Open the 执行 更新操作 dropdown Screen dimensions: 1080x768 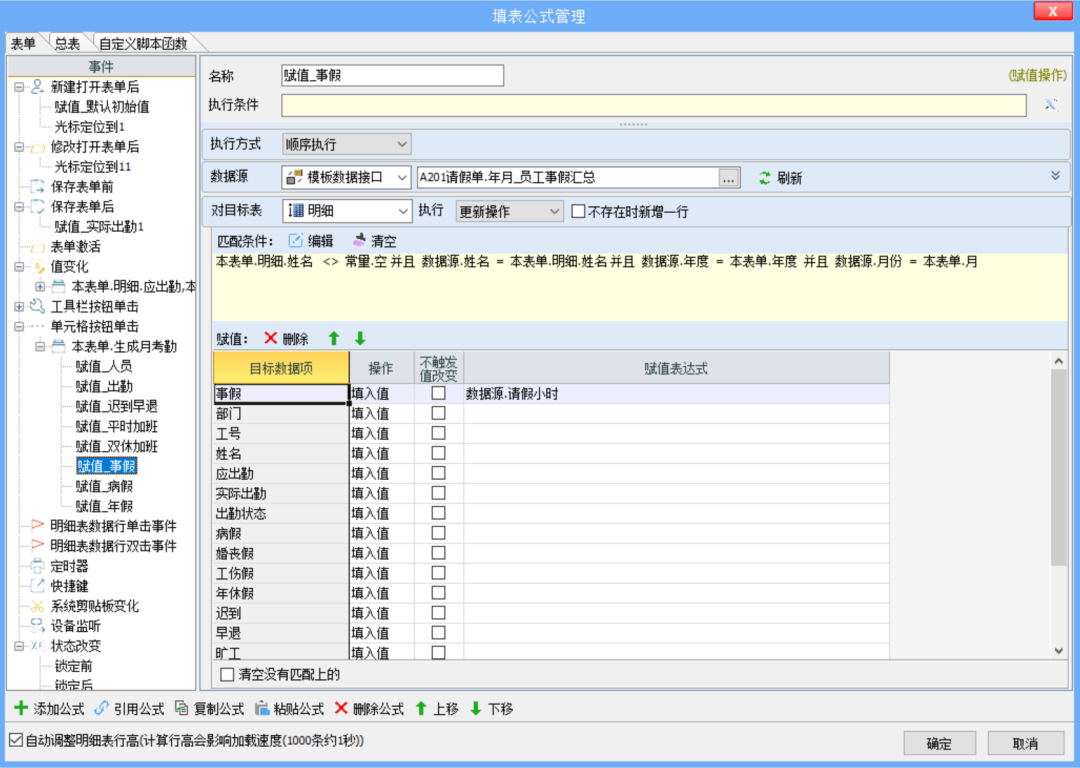click(509, 211)
